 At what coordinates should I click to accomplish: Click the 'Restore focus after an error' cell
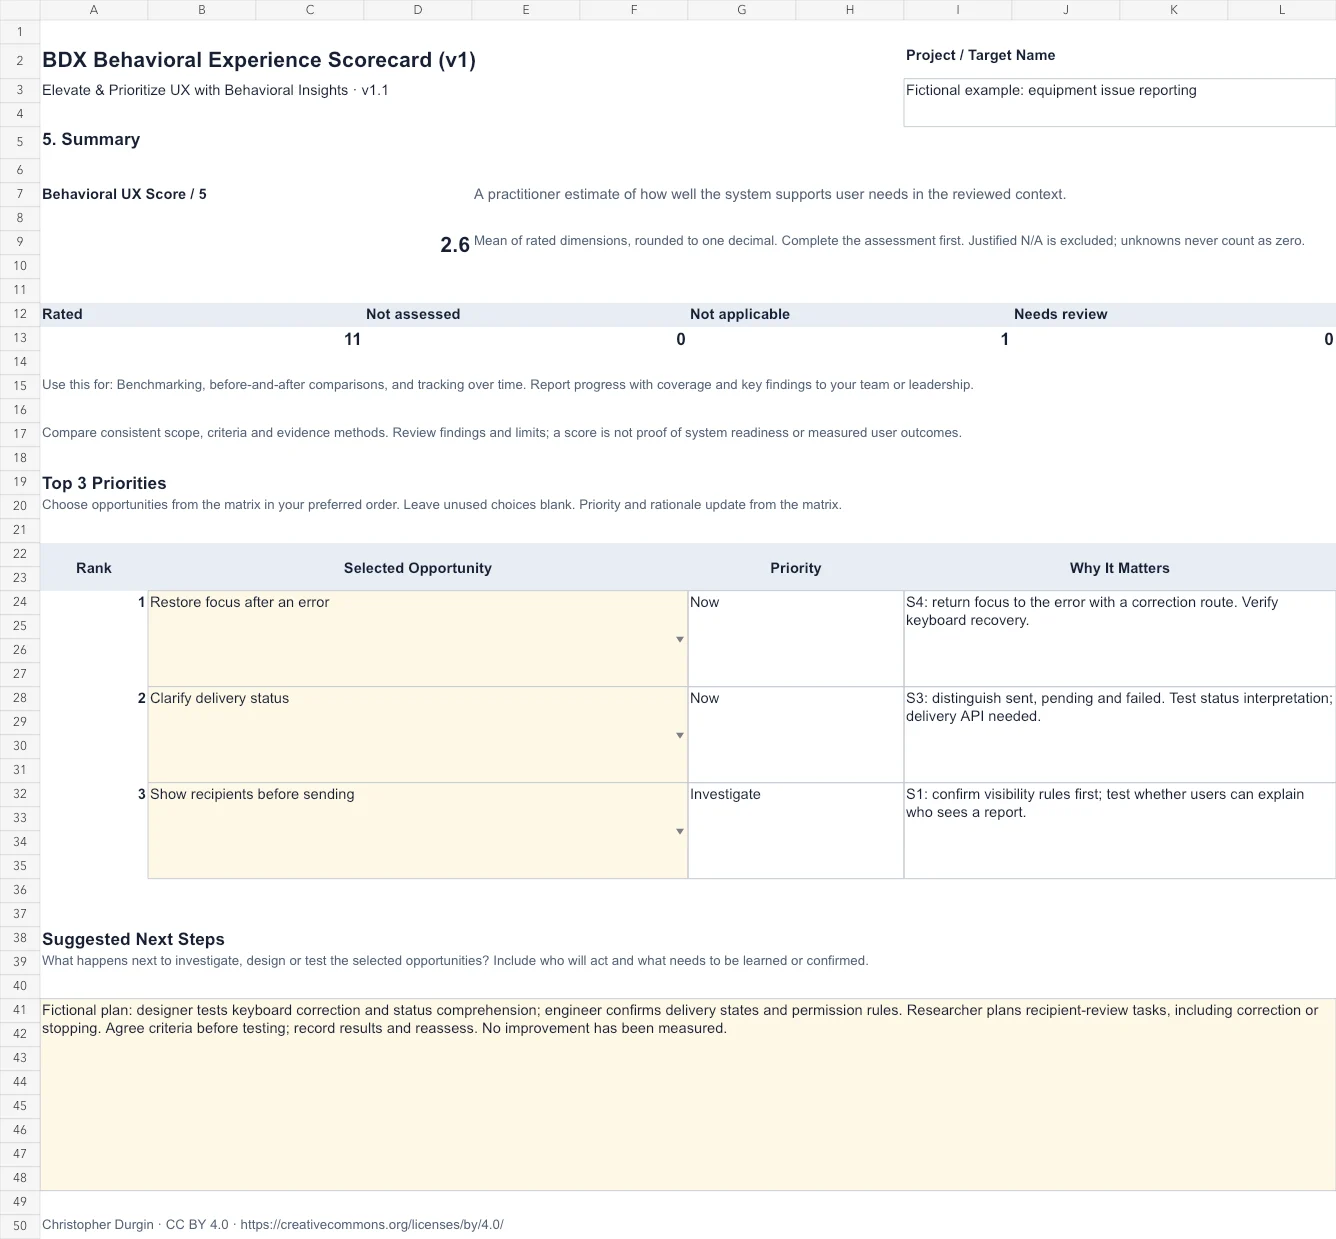pos(418,638)
